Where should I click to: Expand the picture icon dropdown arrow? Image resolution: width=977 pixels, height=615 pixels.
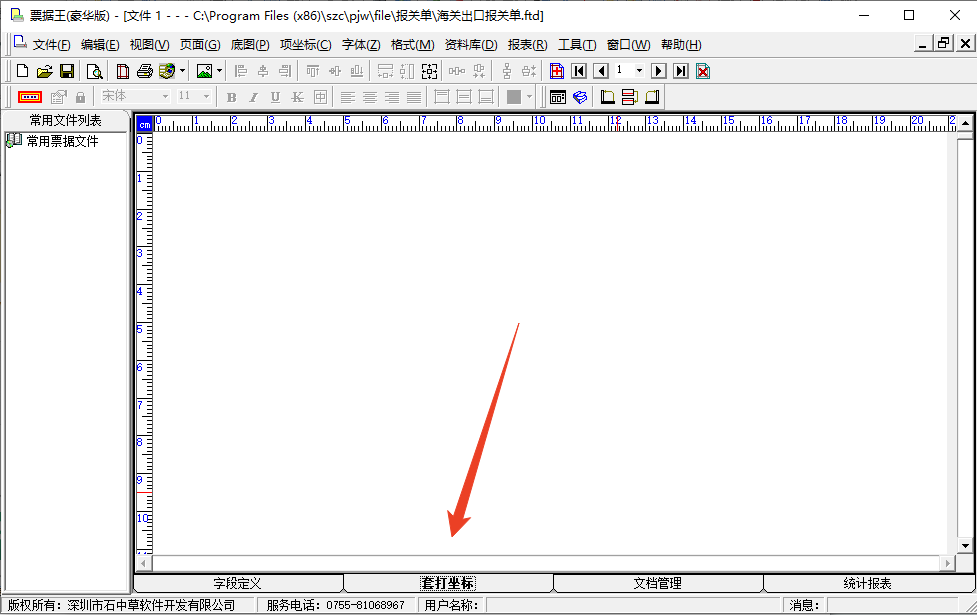pos(219,71)
